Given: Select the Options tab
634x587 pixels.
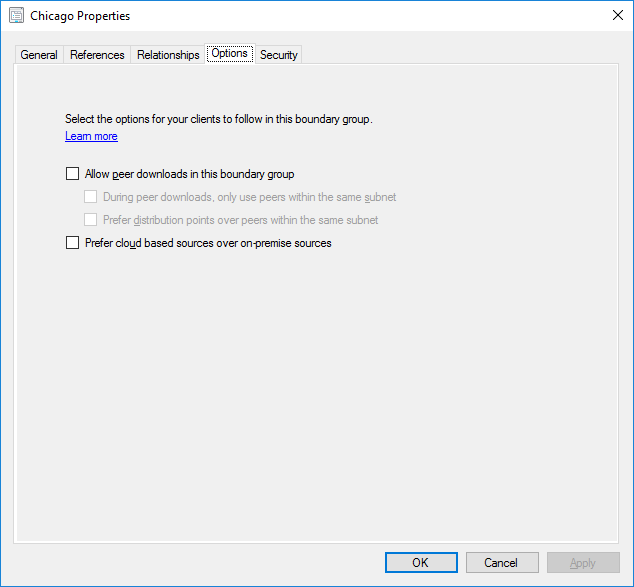Looking at the screenshot, I should pyautogui.click(x=230, y=53).
